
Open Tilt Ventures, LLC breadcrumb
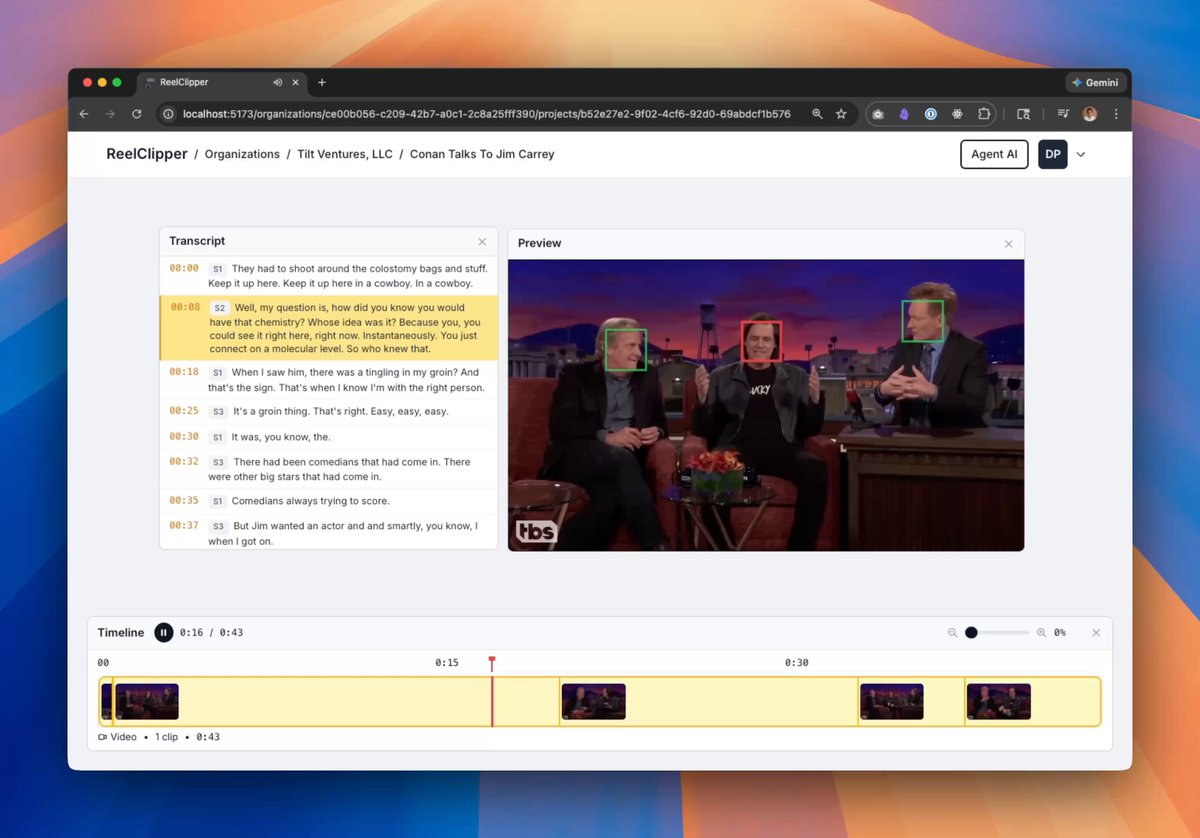coord(345,154)
